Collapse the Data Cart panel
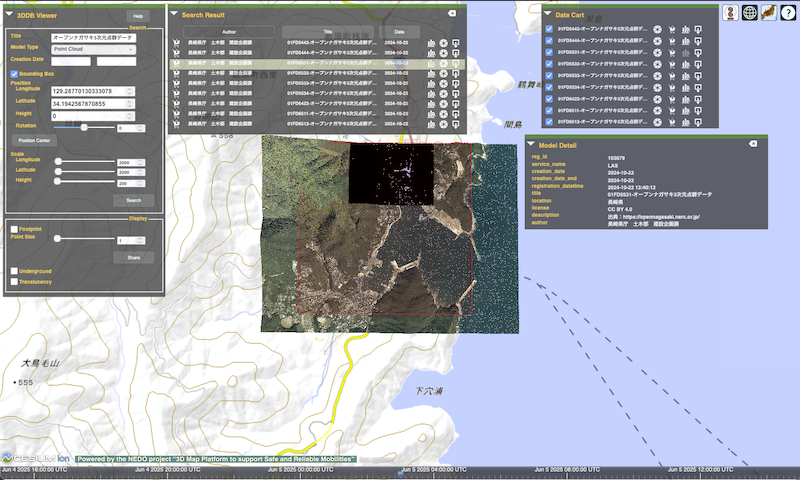 tap(548, 14)
